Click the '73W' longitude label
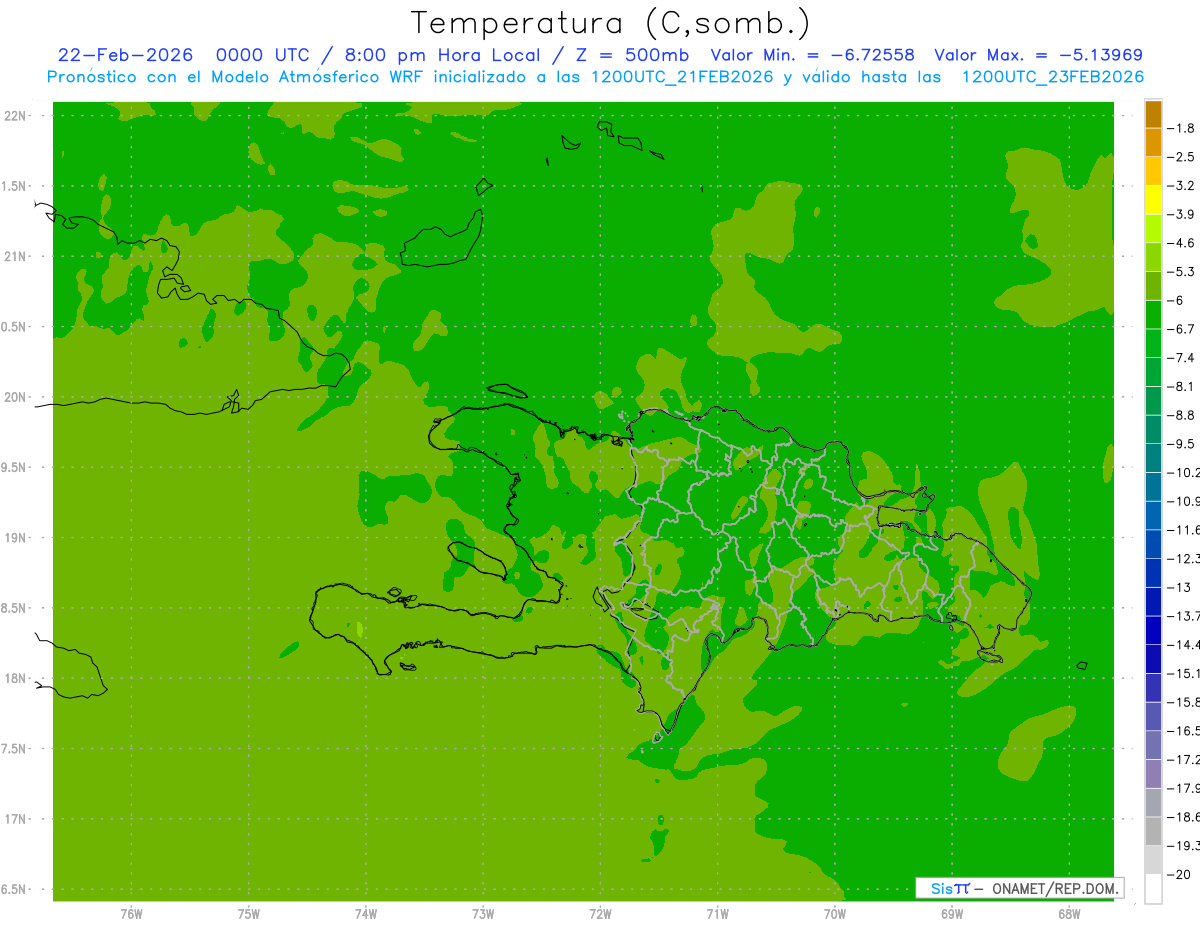Image resolution: width=1200 pixels, height=927 pixels. click(x=483, y=914)
